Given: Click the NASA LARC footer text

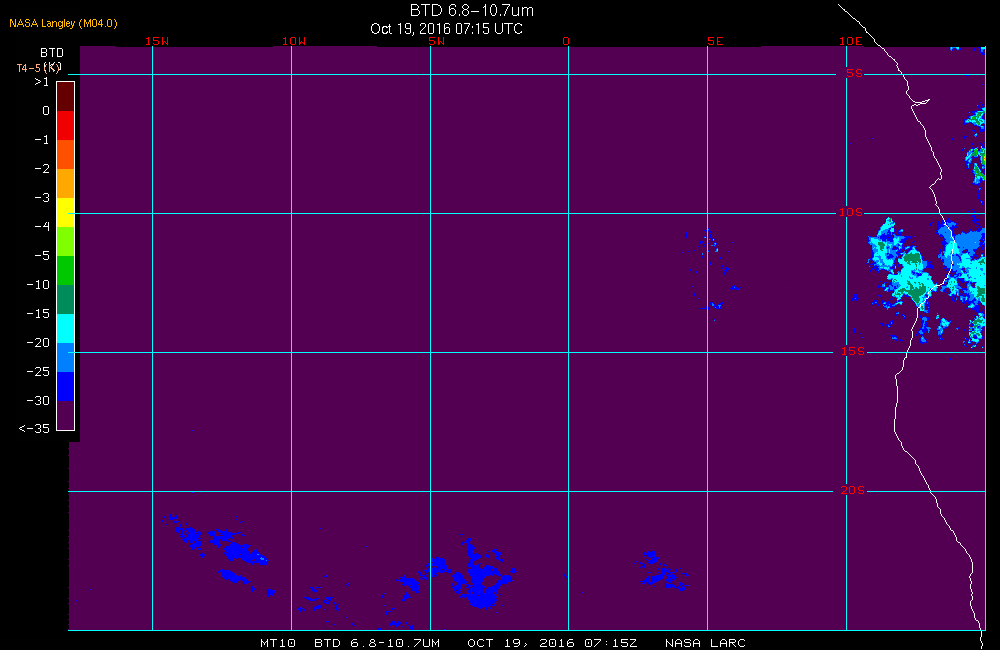Looking at the screenshot, I should tap(705, 642).
